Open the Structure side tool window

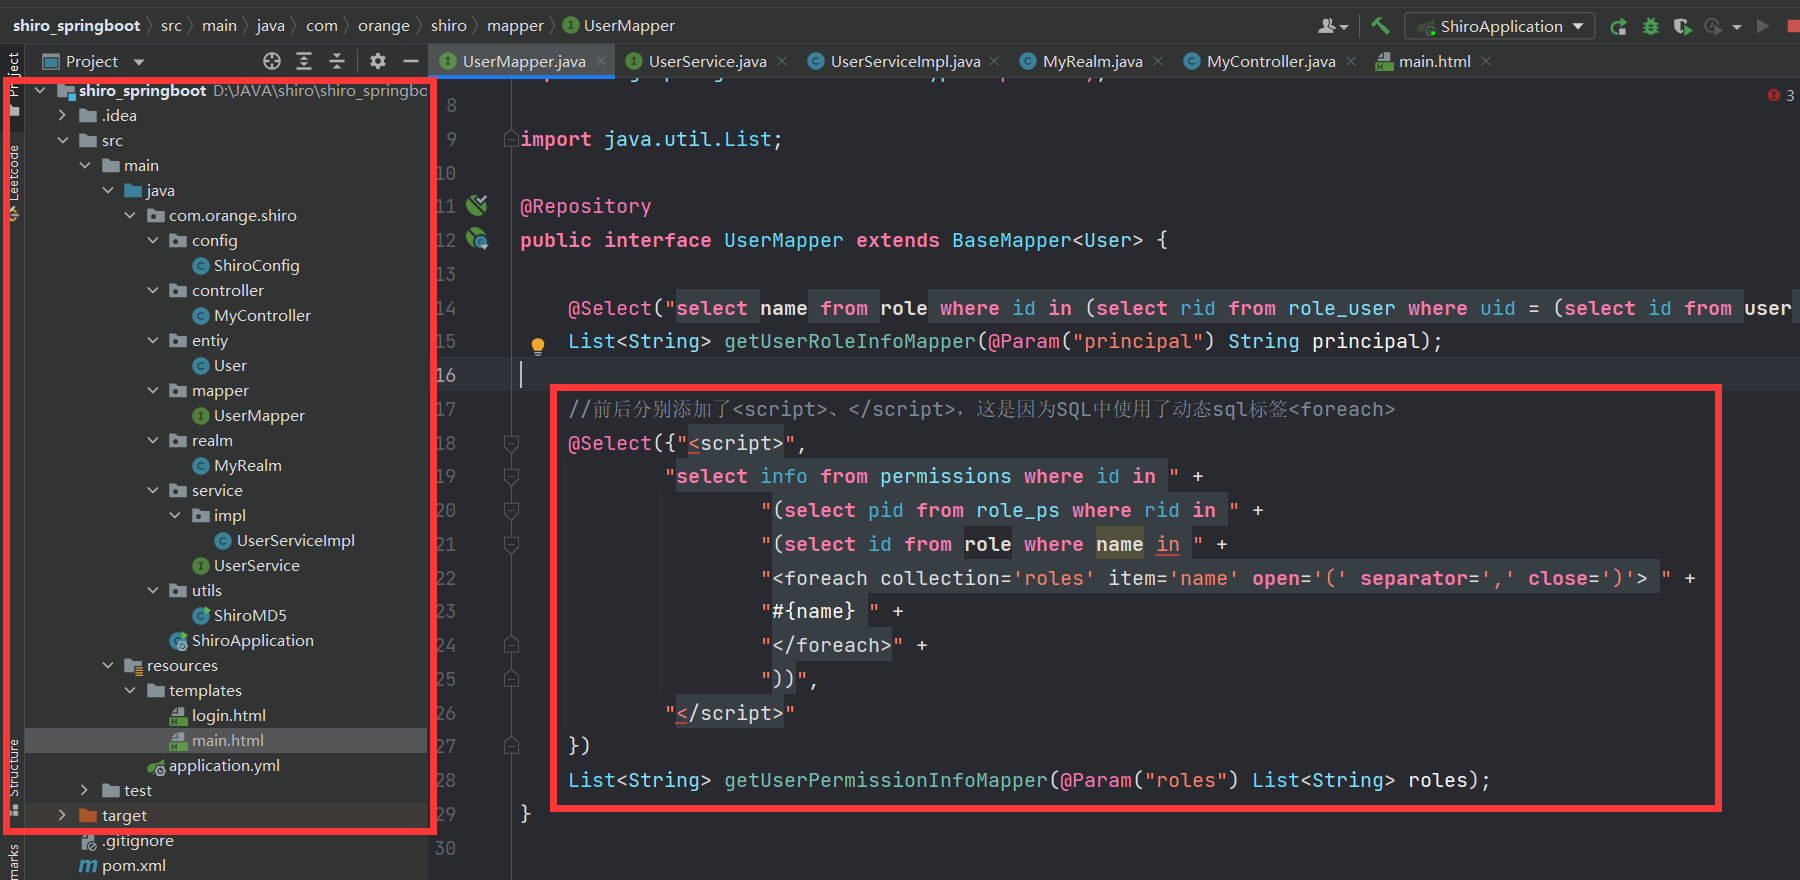click(13, 776)
